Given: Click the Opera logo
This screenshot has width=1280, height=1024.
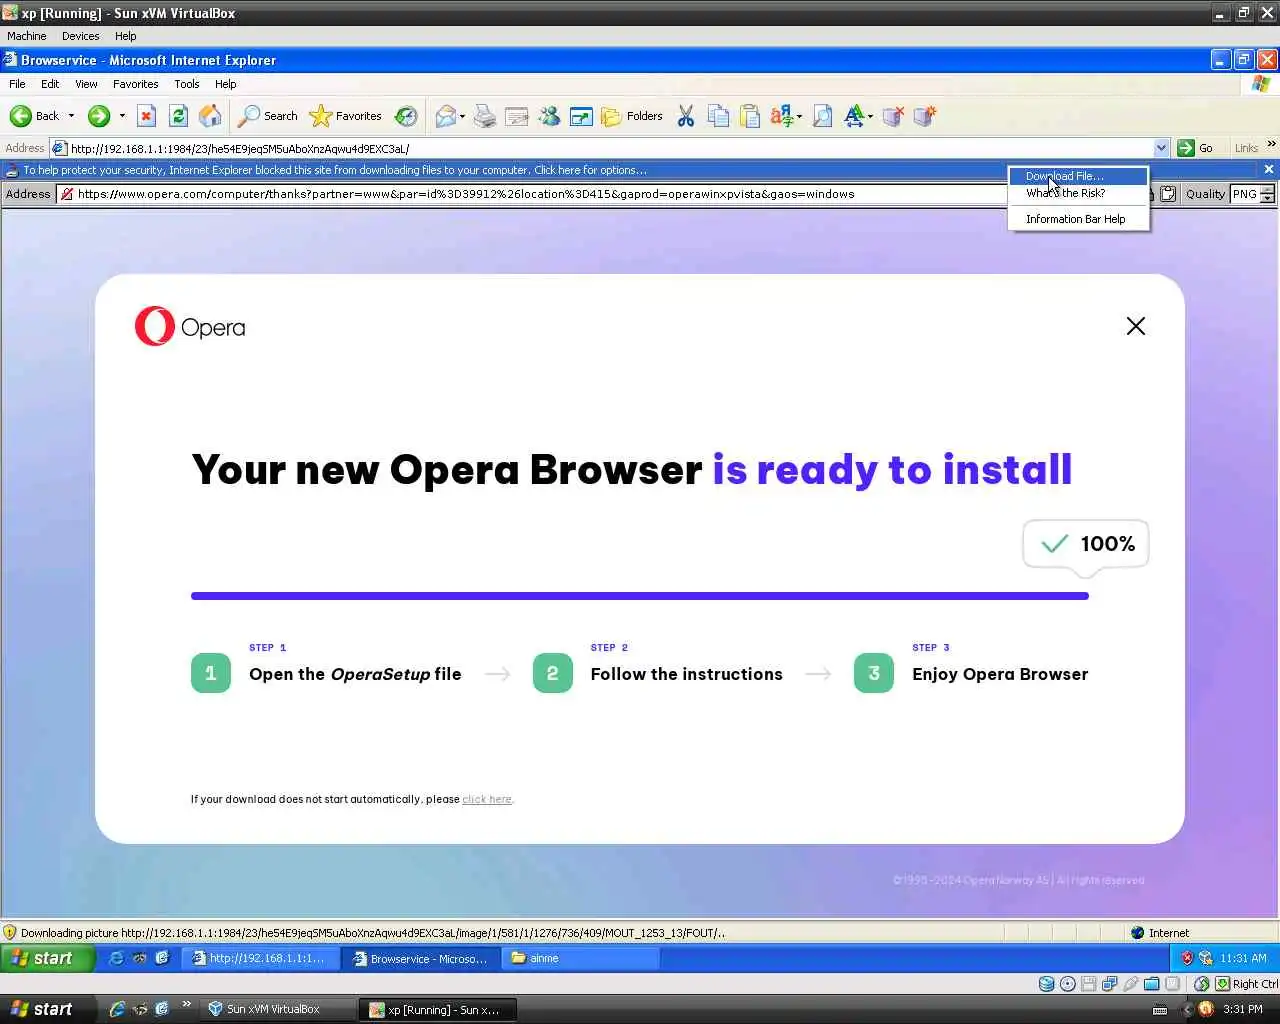Looking at the screenshot, I should [190, 327].
